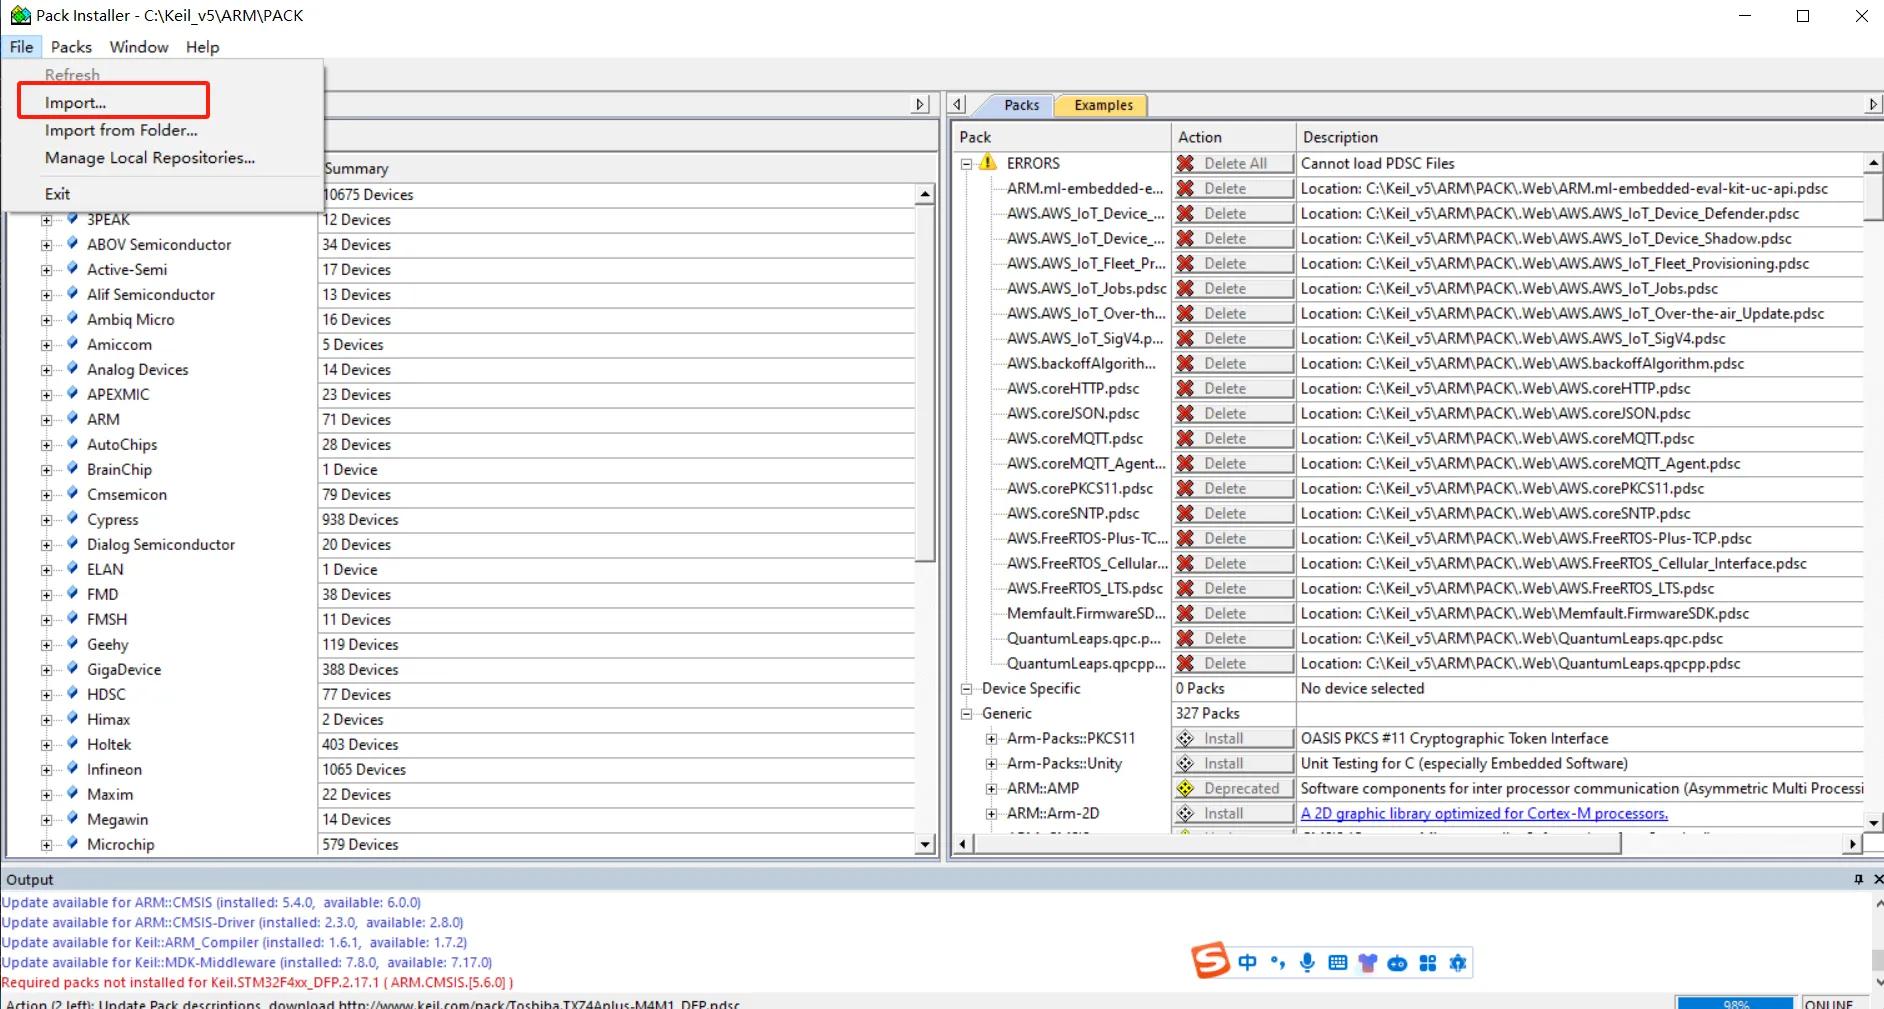Collapse the ERRORS tree group
This screenshot has height=1009, width=1884.
(x=966, y=164)
